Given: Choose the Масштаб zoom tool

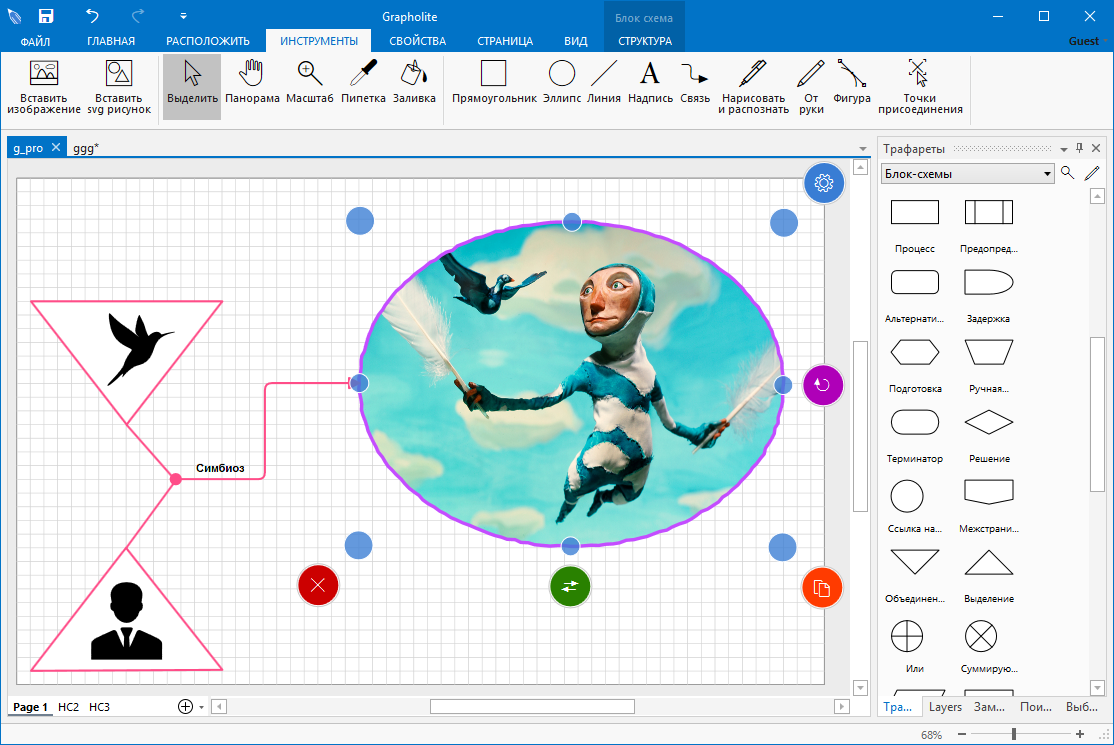Looking at the screenshot, I should [310, 83].
